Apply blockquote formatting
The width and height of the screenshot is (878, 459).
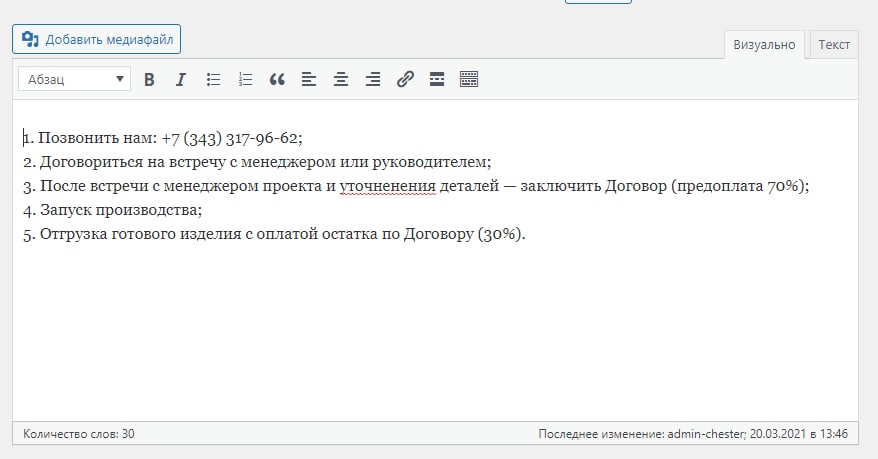point(277,79)
